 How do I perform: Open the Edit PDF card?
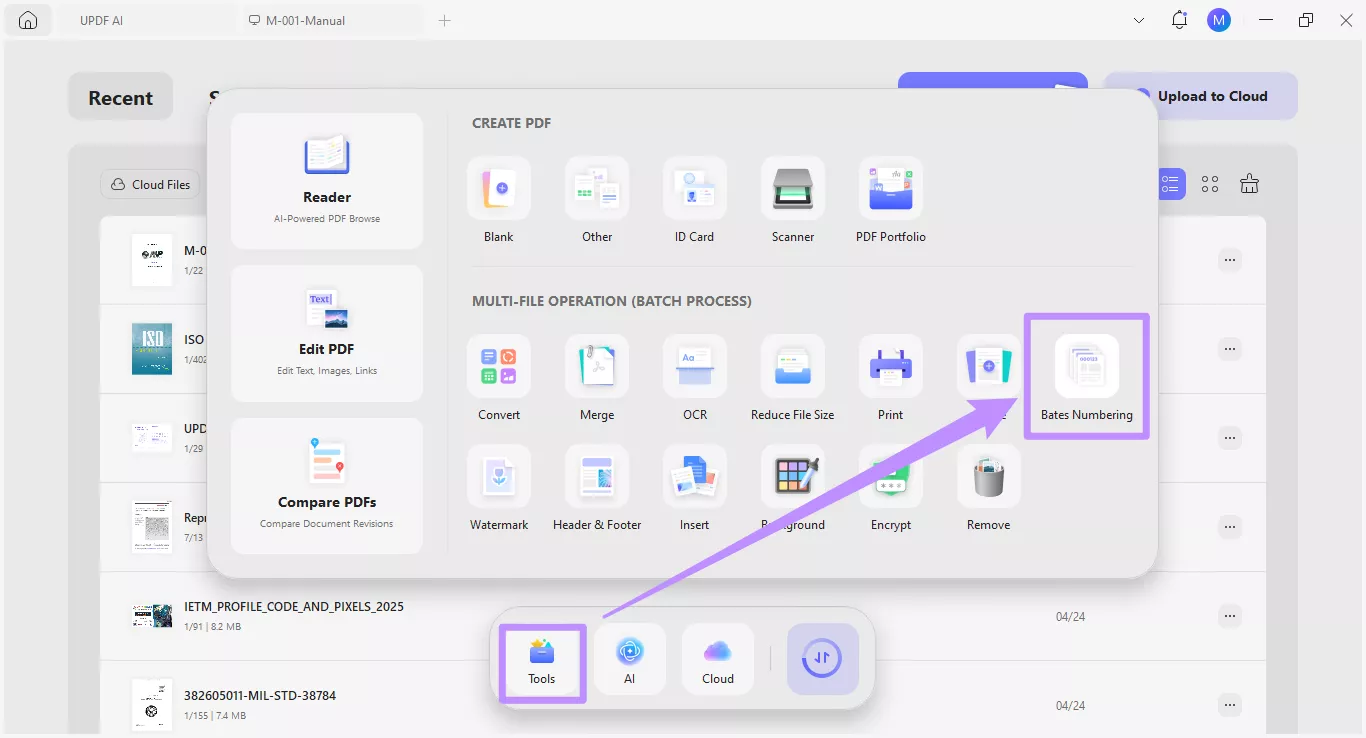coord(327,333)
